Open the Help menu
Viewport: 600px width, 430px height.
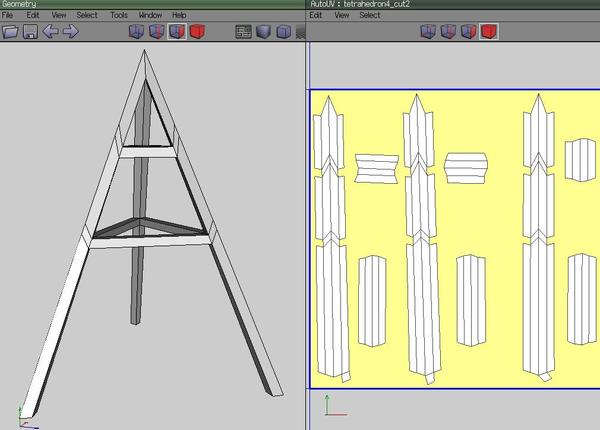click(179, 15)
